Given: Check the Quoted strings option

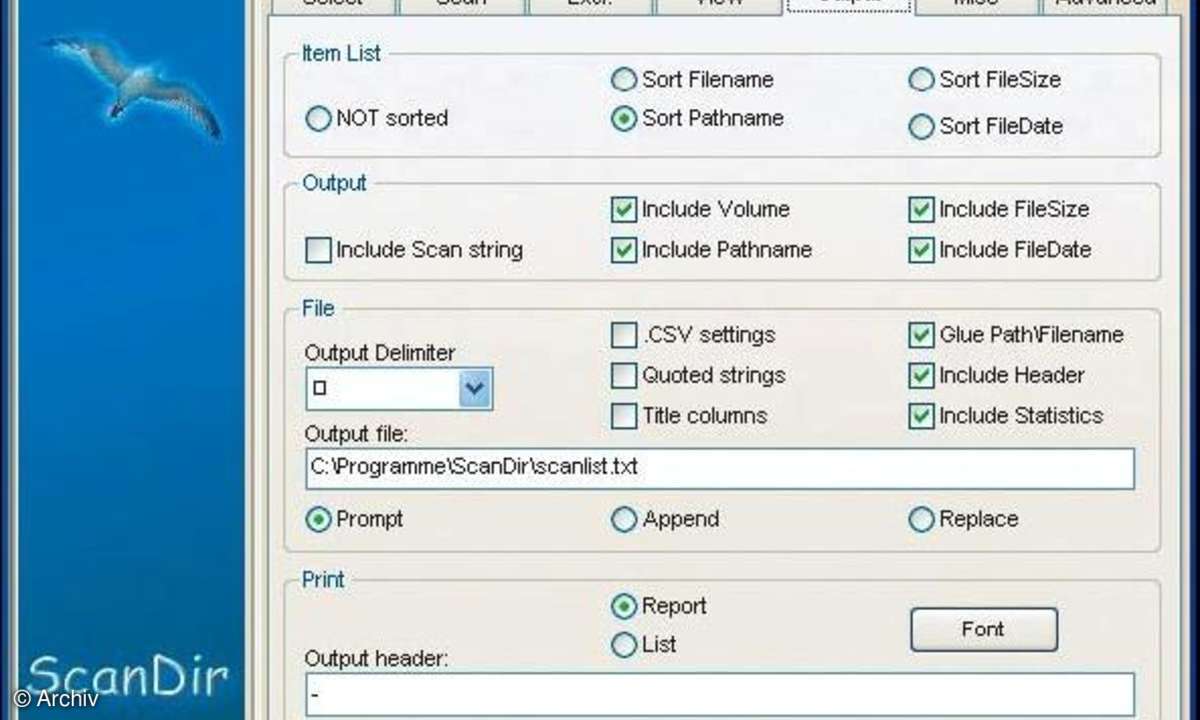Looking at the screenshot, I should [x=624, y=376].
